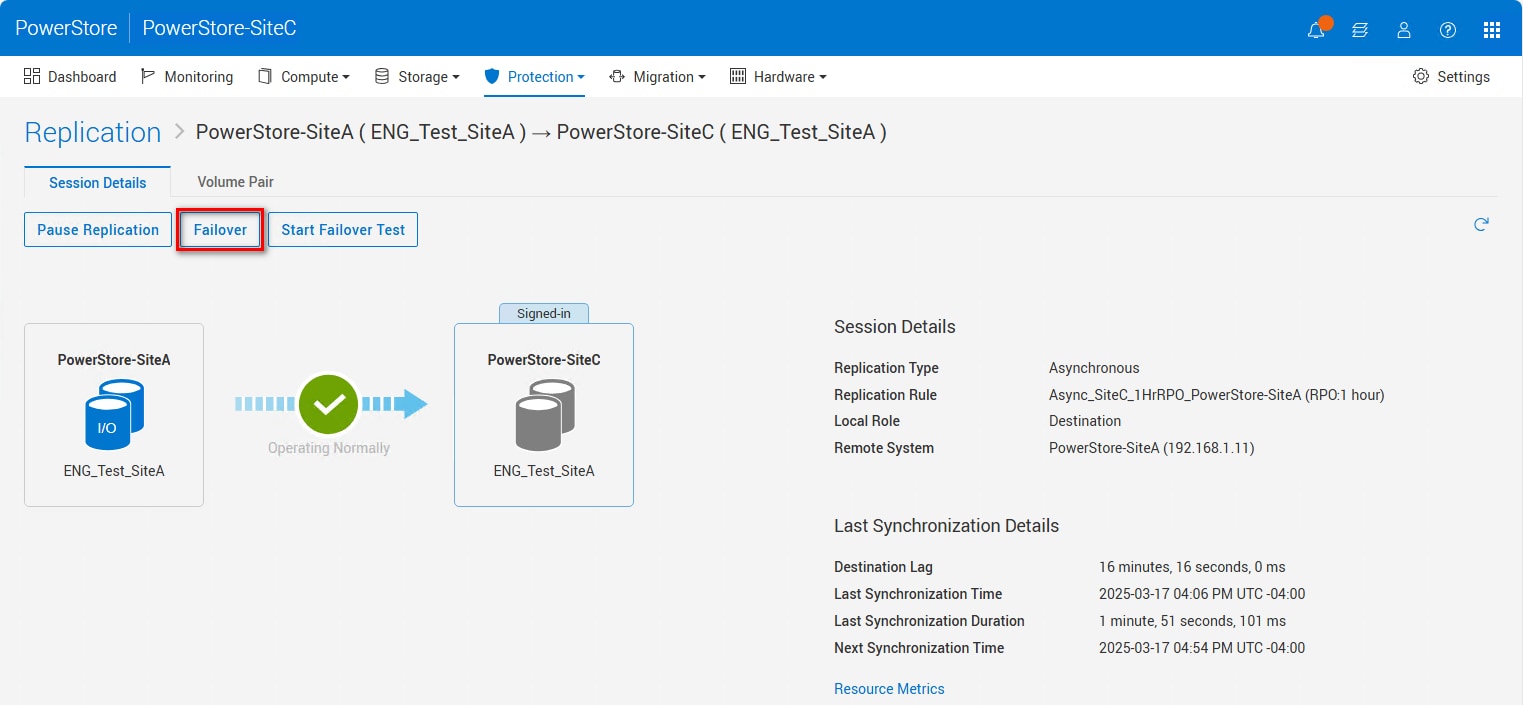Click the PowerStore brand title

tap(65, 28)
